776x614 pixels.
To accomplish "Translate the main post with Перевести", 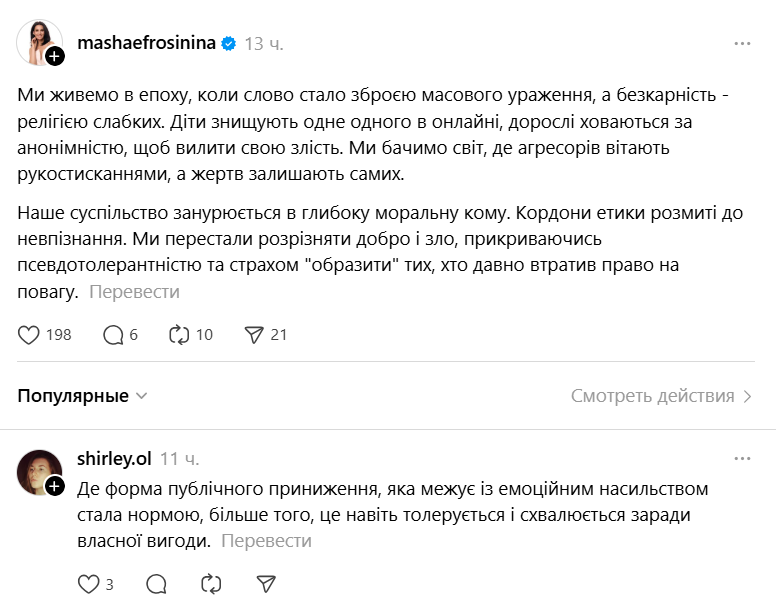I will pyautogui.click(x=134, y=292).
